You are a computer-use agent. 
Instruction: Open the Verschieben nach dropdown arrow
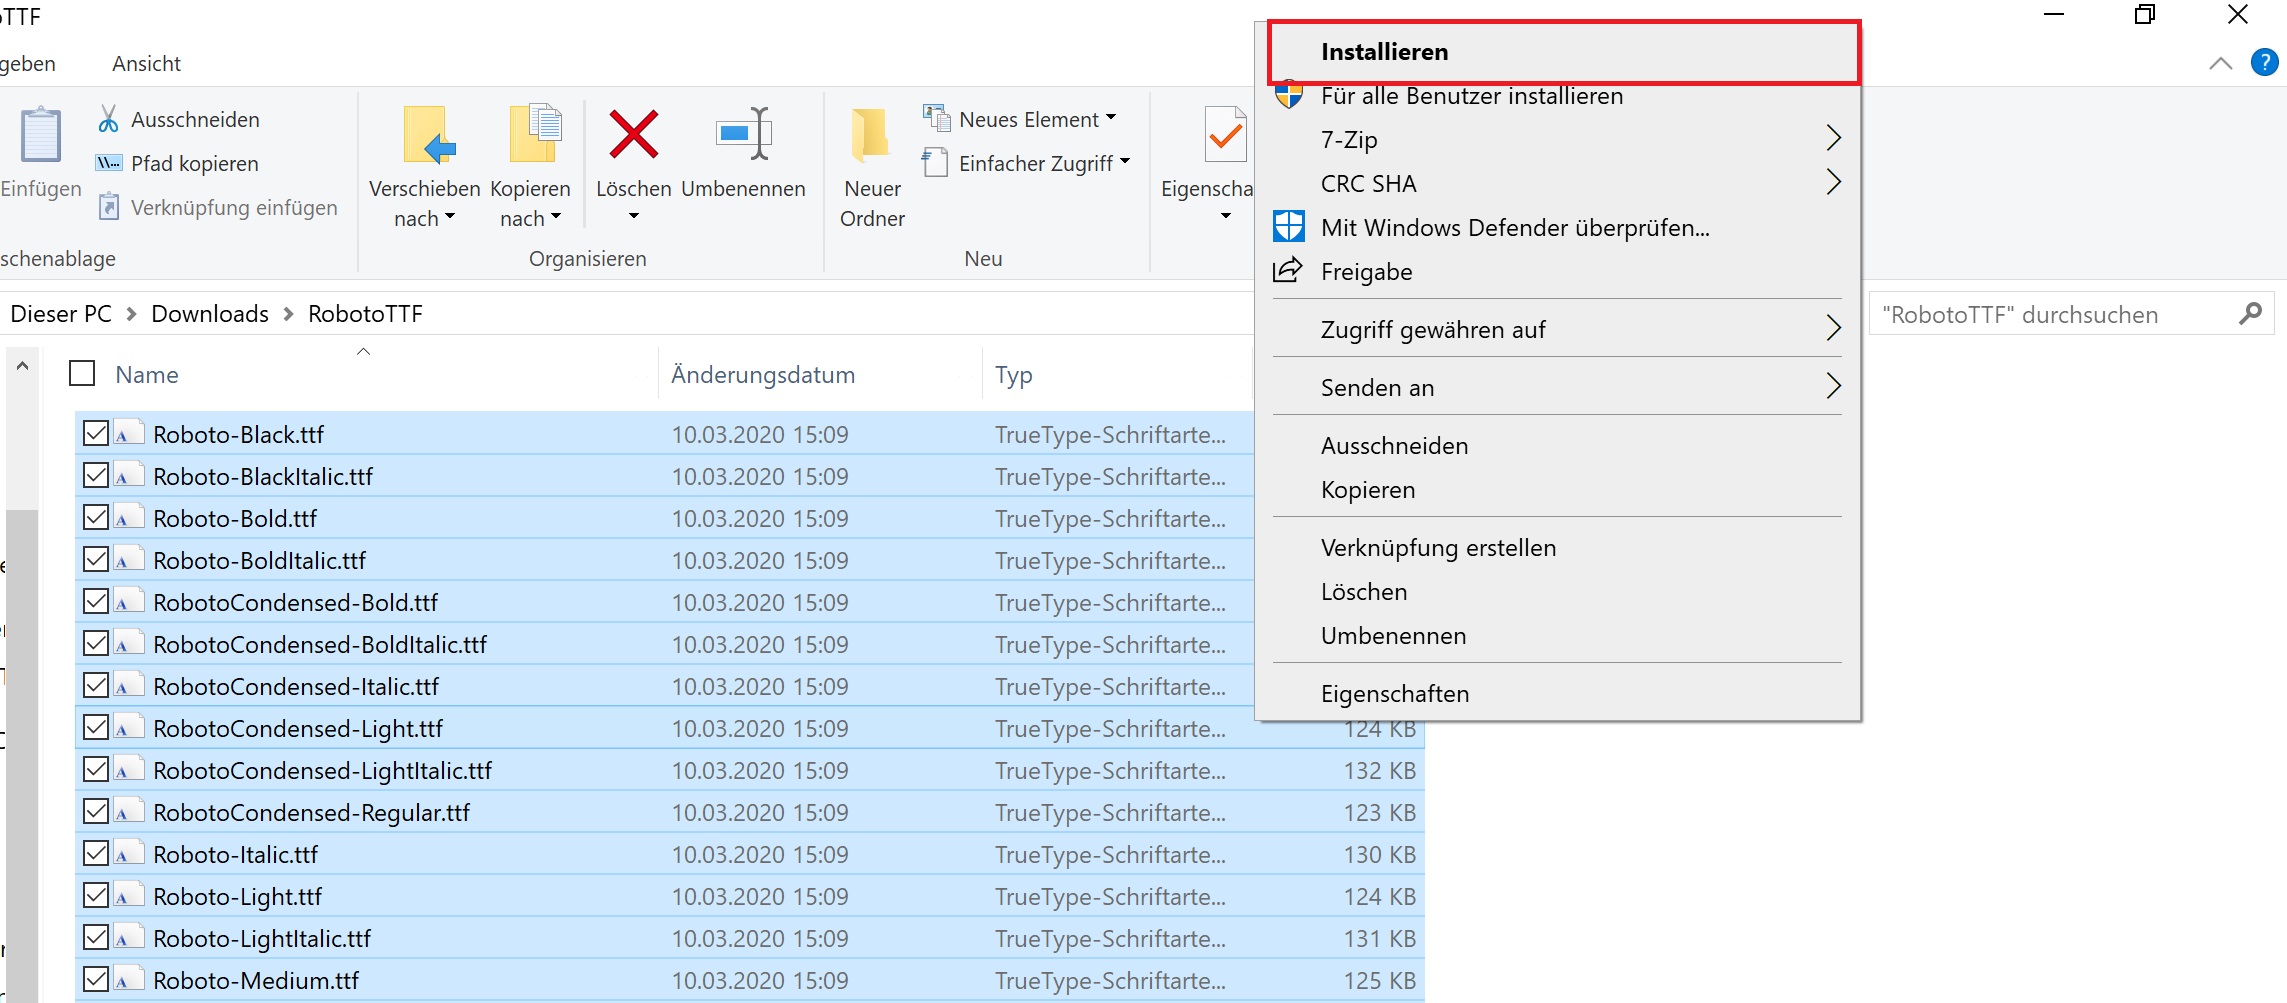[x=450, y=217]
